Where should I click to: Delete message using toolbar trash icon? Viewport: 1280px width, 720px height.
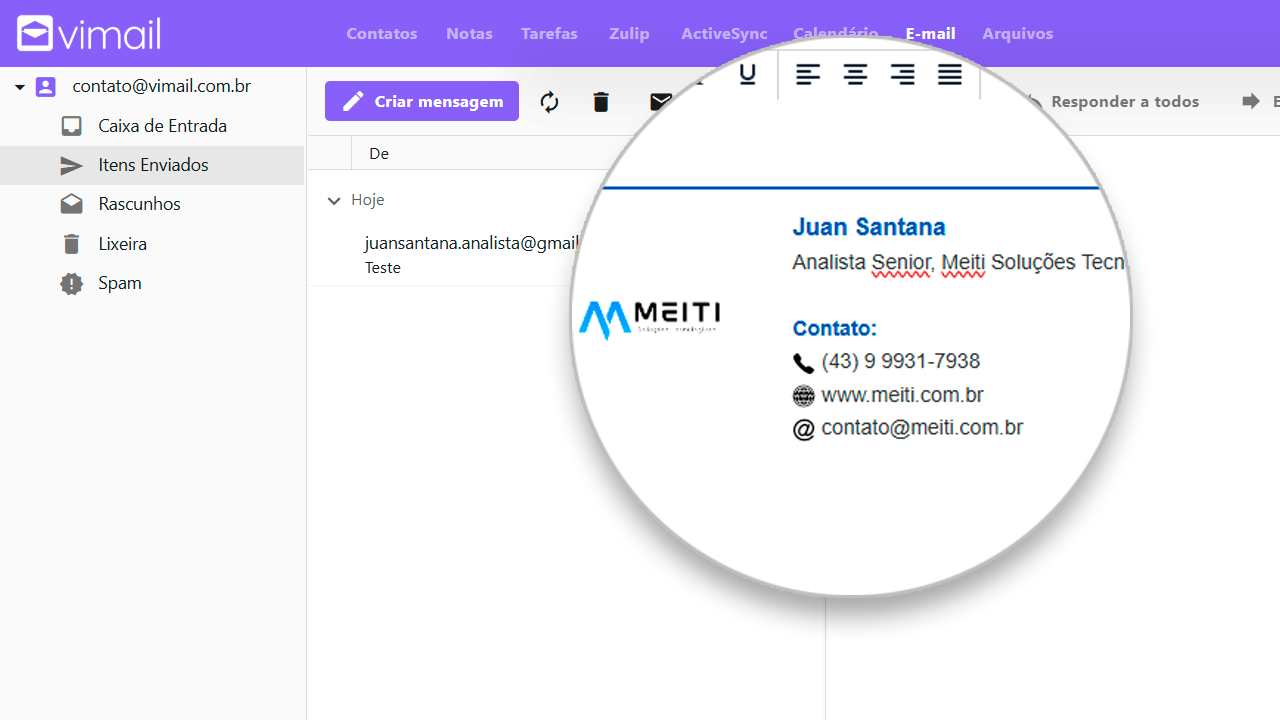(x=601, y=101)
